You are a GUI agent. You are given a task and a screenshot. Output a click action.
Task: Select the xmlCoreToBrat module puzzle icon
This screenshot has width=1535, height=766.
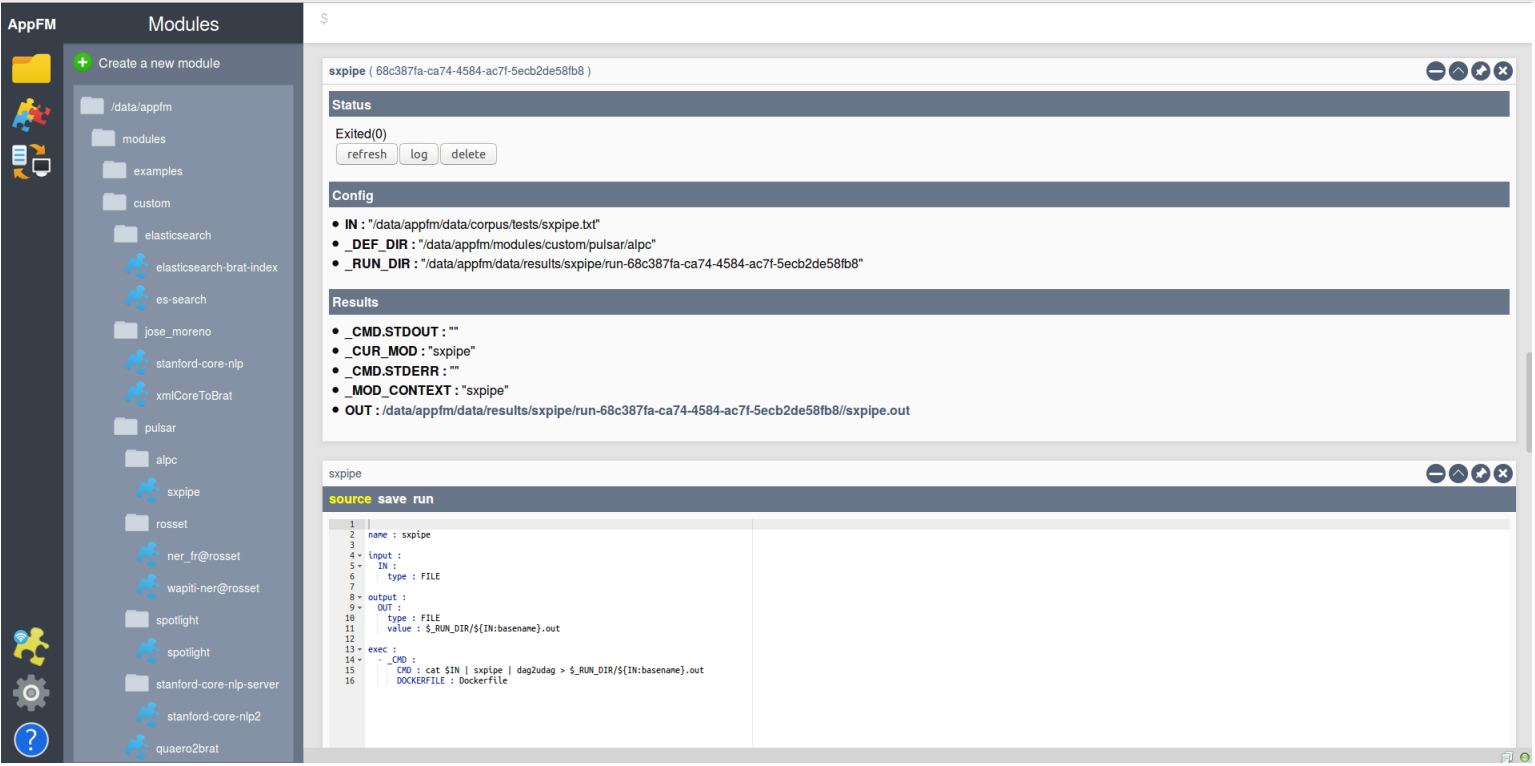137,394
